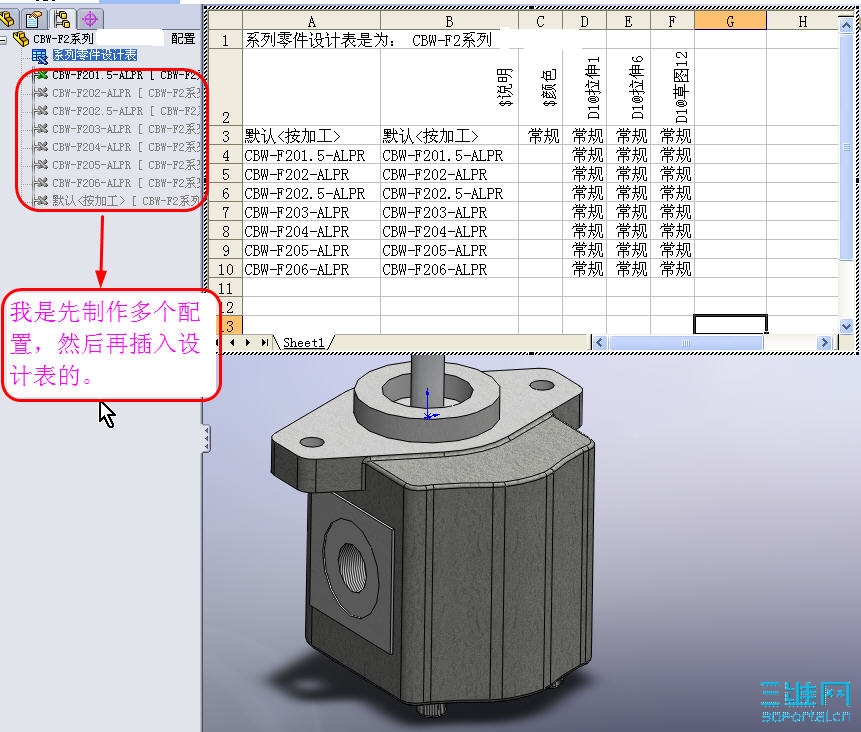Click the icon of configuration CBW-F203-ALPR
The width and height of the screenshot is (861, 732).
[x=40, y=129]
